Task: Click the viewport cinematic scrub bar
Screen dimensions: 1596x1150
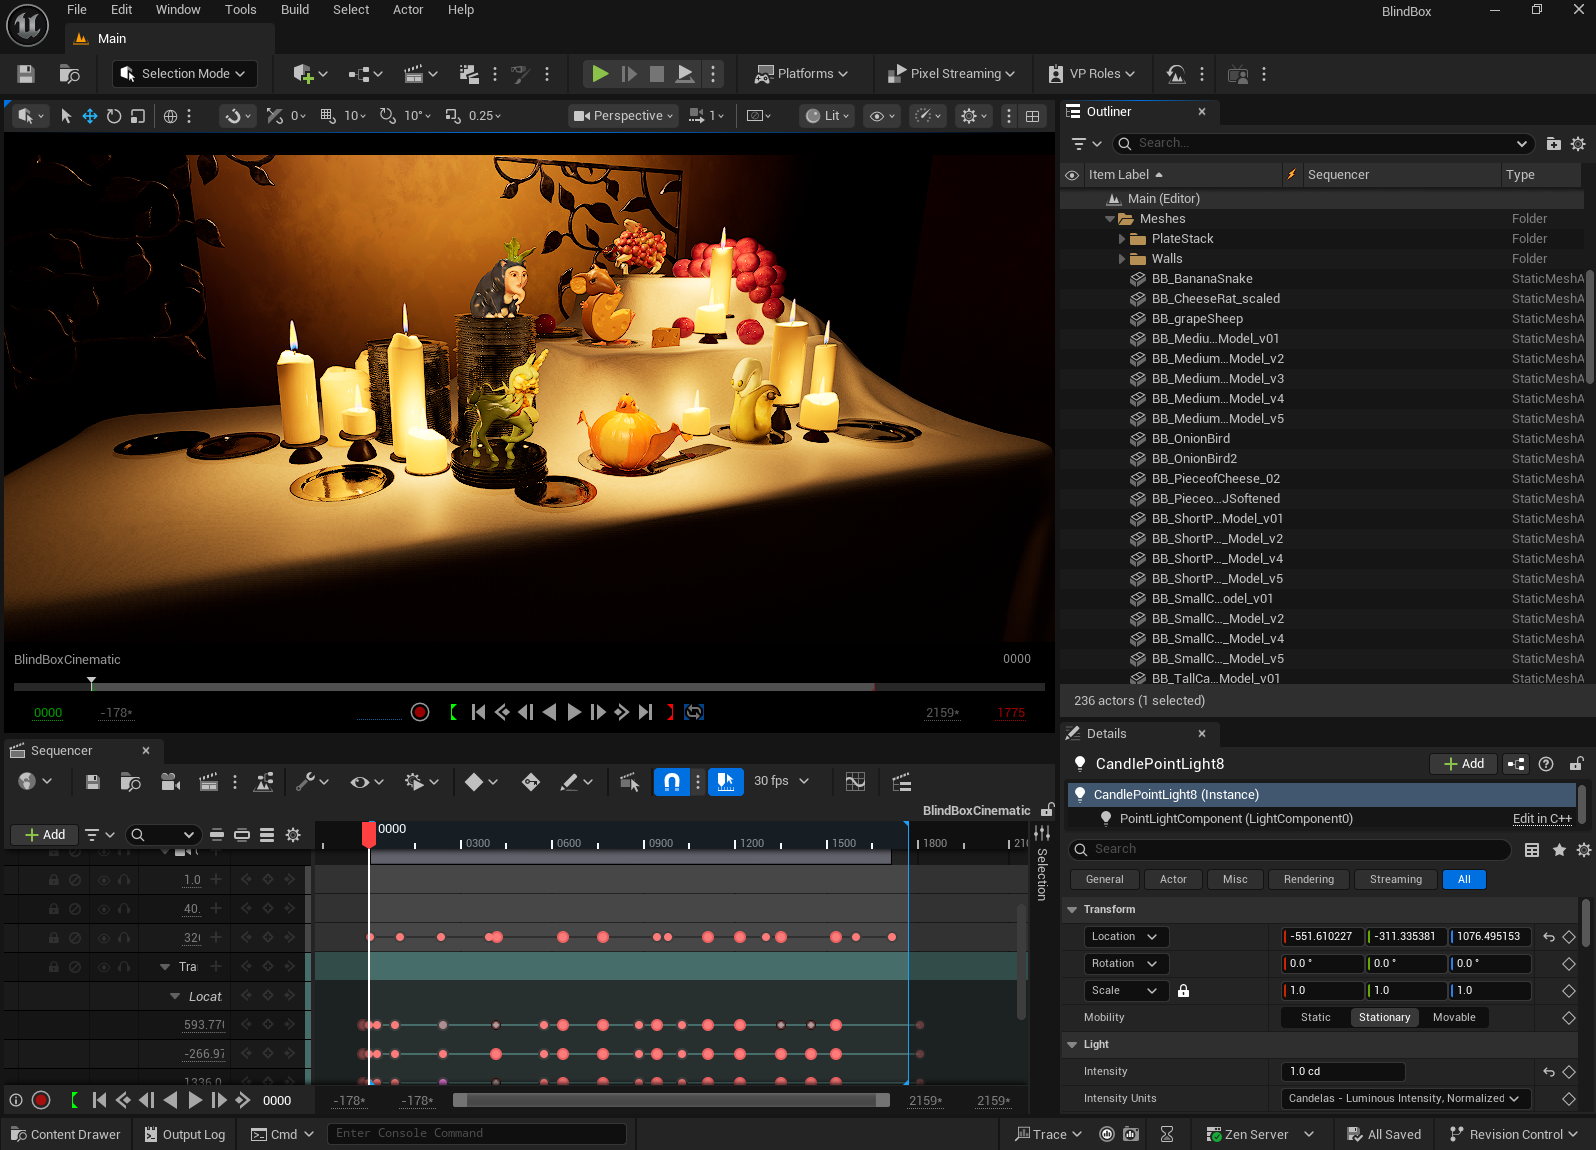Action: coord(529,687)
